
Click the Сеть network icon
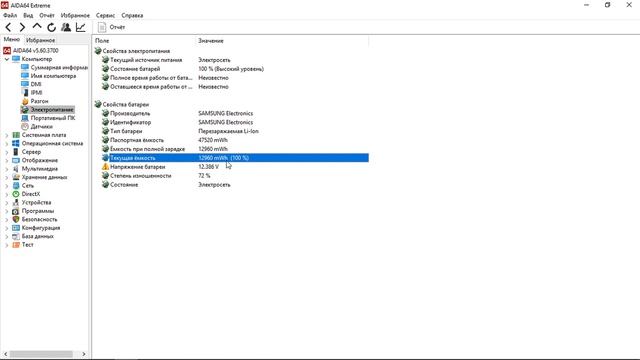[16, 186]
